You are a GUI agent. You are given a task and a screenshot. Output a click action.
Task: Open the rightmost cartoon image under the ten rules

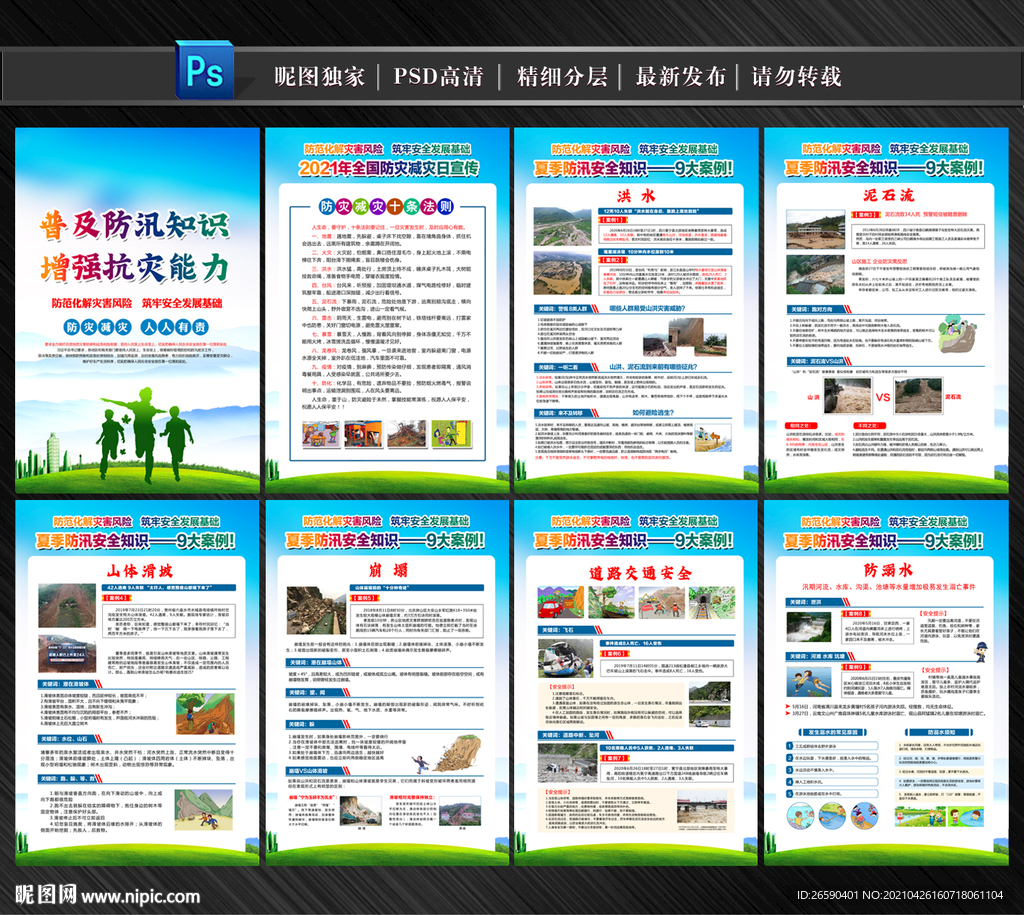point(451,434)
